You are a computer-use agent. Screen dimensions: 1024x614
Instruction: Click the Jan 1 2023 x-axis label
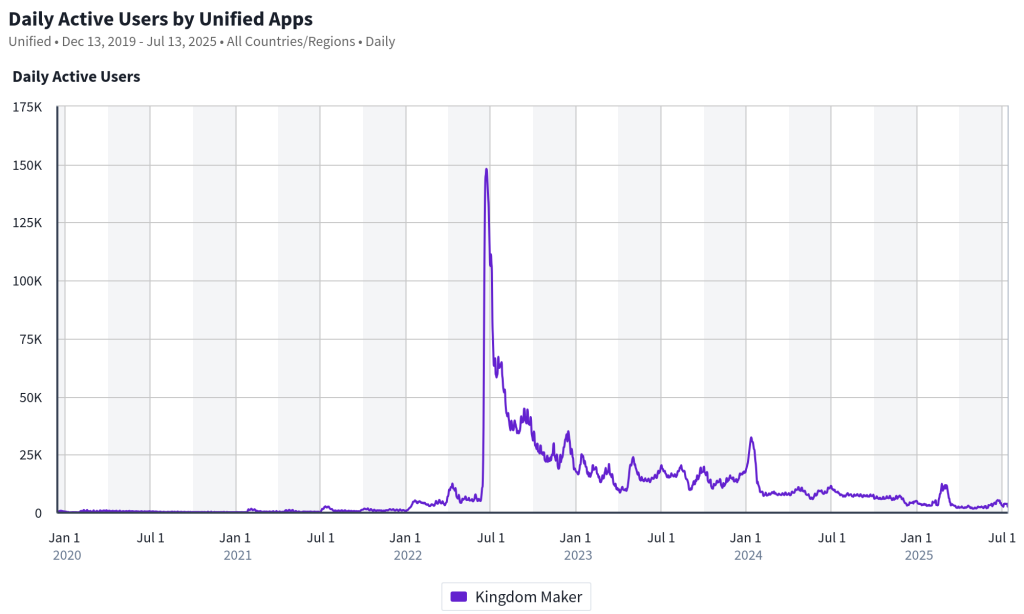coord(575,538)
